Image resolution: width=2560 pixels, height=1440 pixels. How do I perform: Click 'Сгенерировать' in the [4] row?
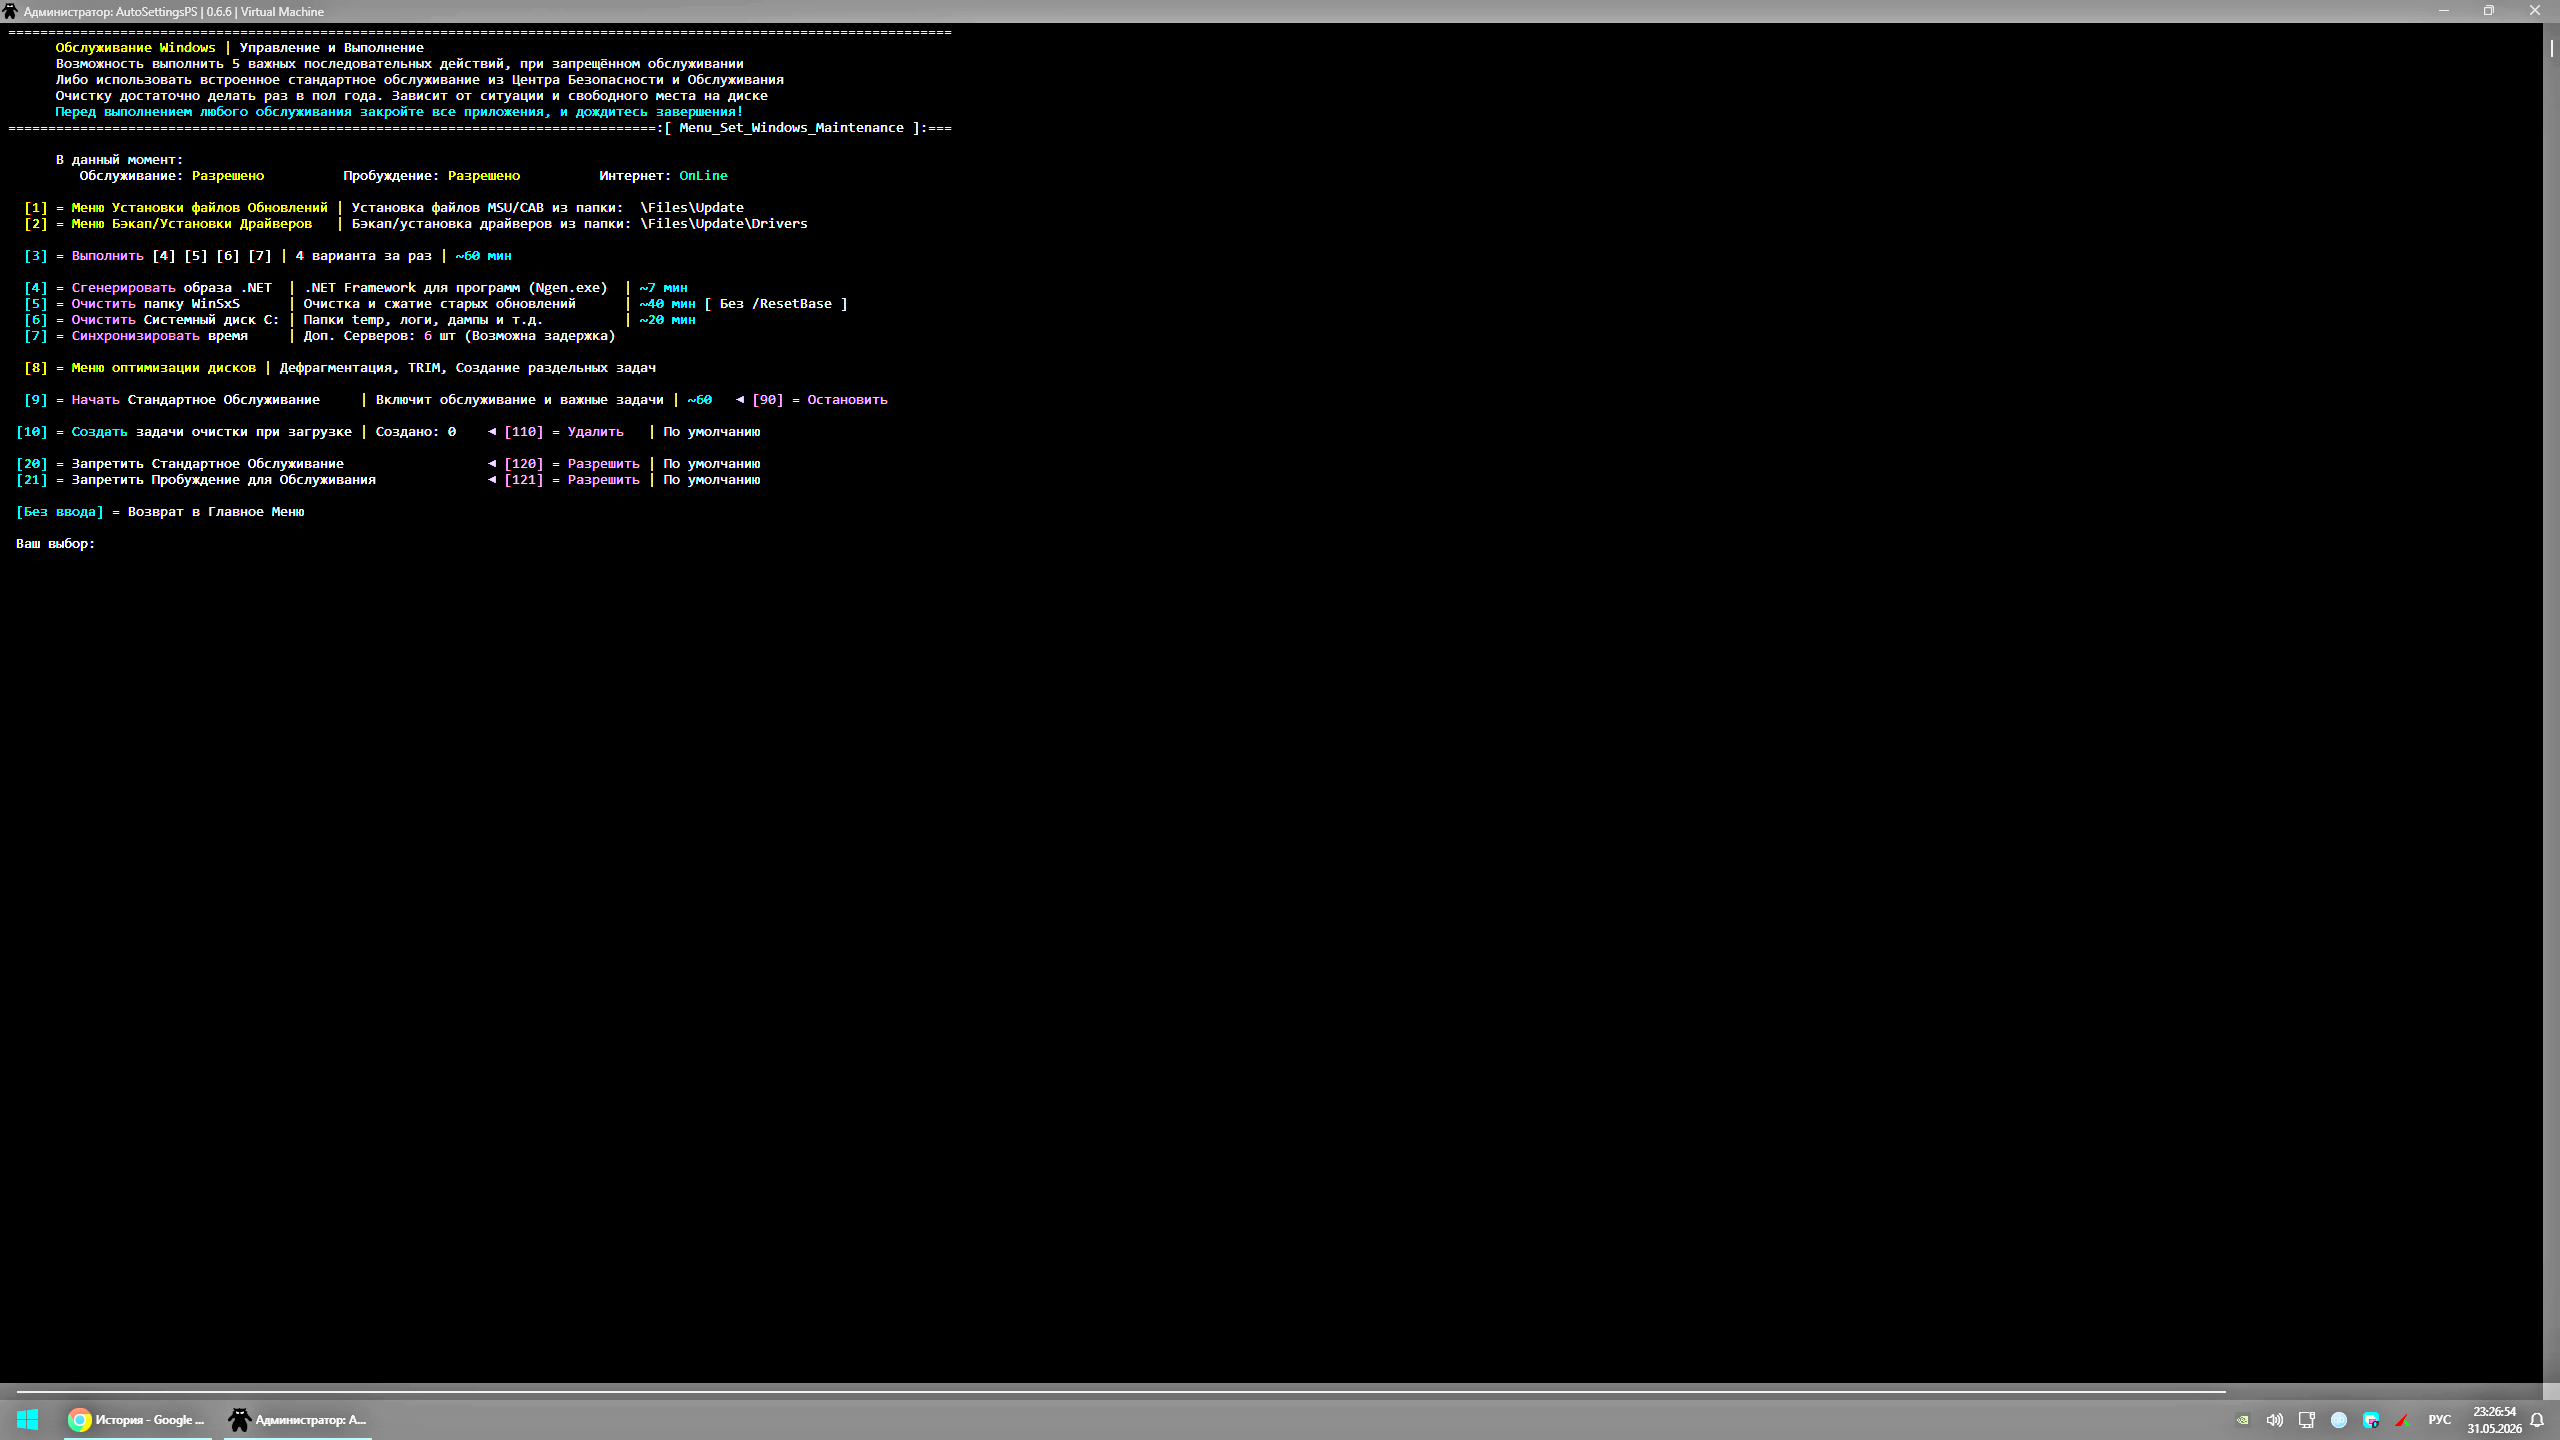pyautogui.click(x=123, y=287)
